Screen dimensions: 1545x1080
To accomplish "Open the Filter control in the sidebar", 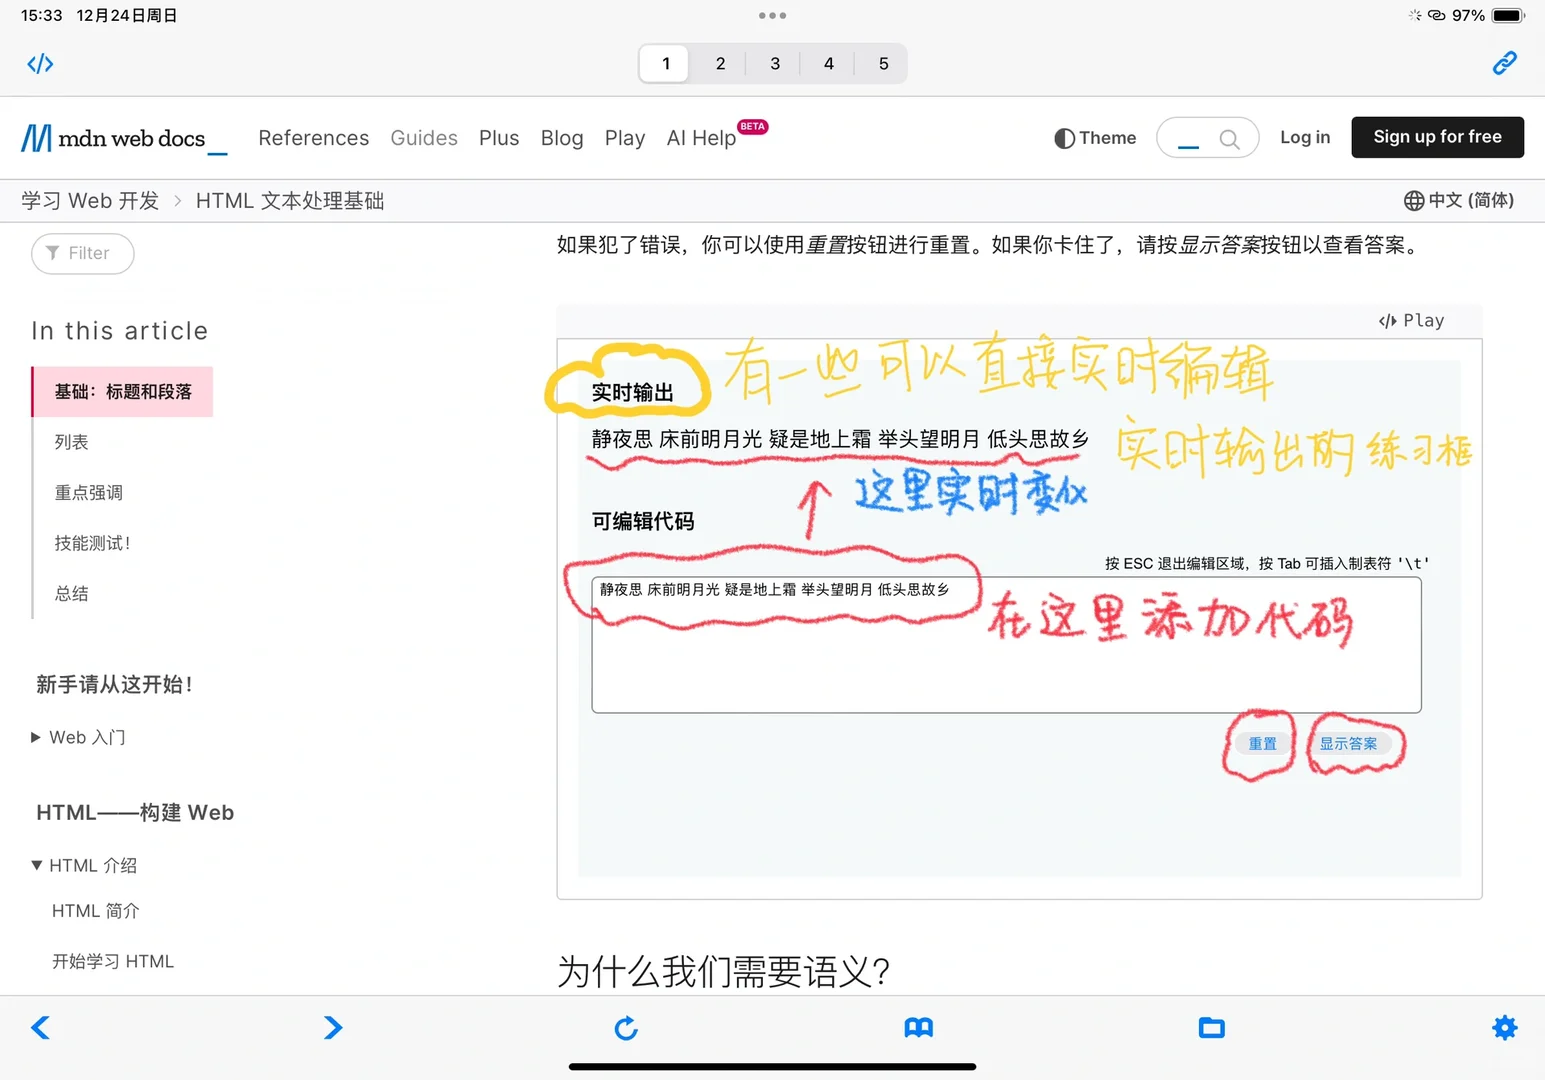I will 82,253.
